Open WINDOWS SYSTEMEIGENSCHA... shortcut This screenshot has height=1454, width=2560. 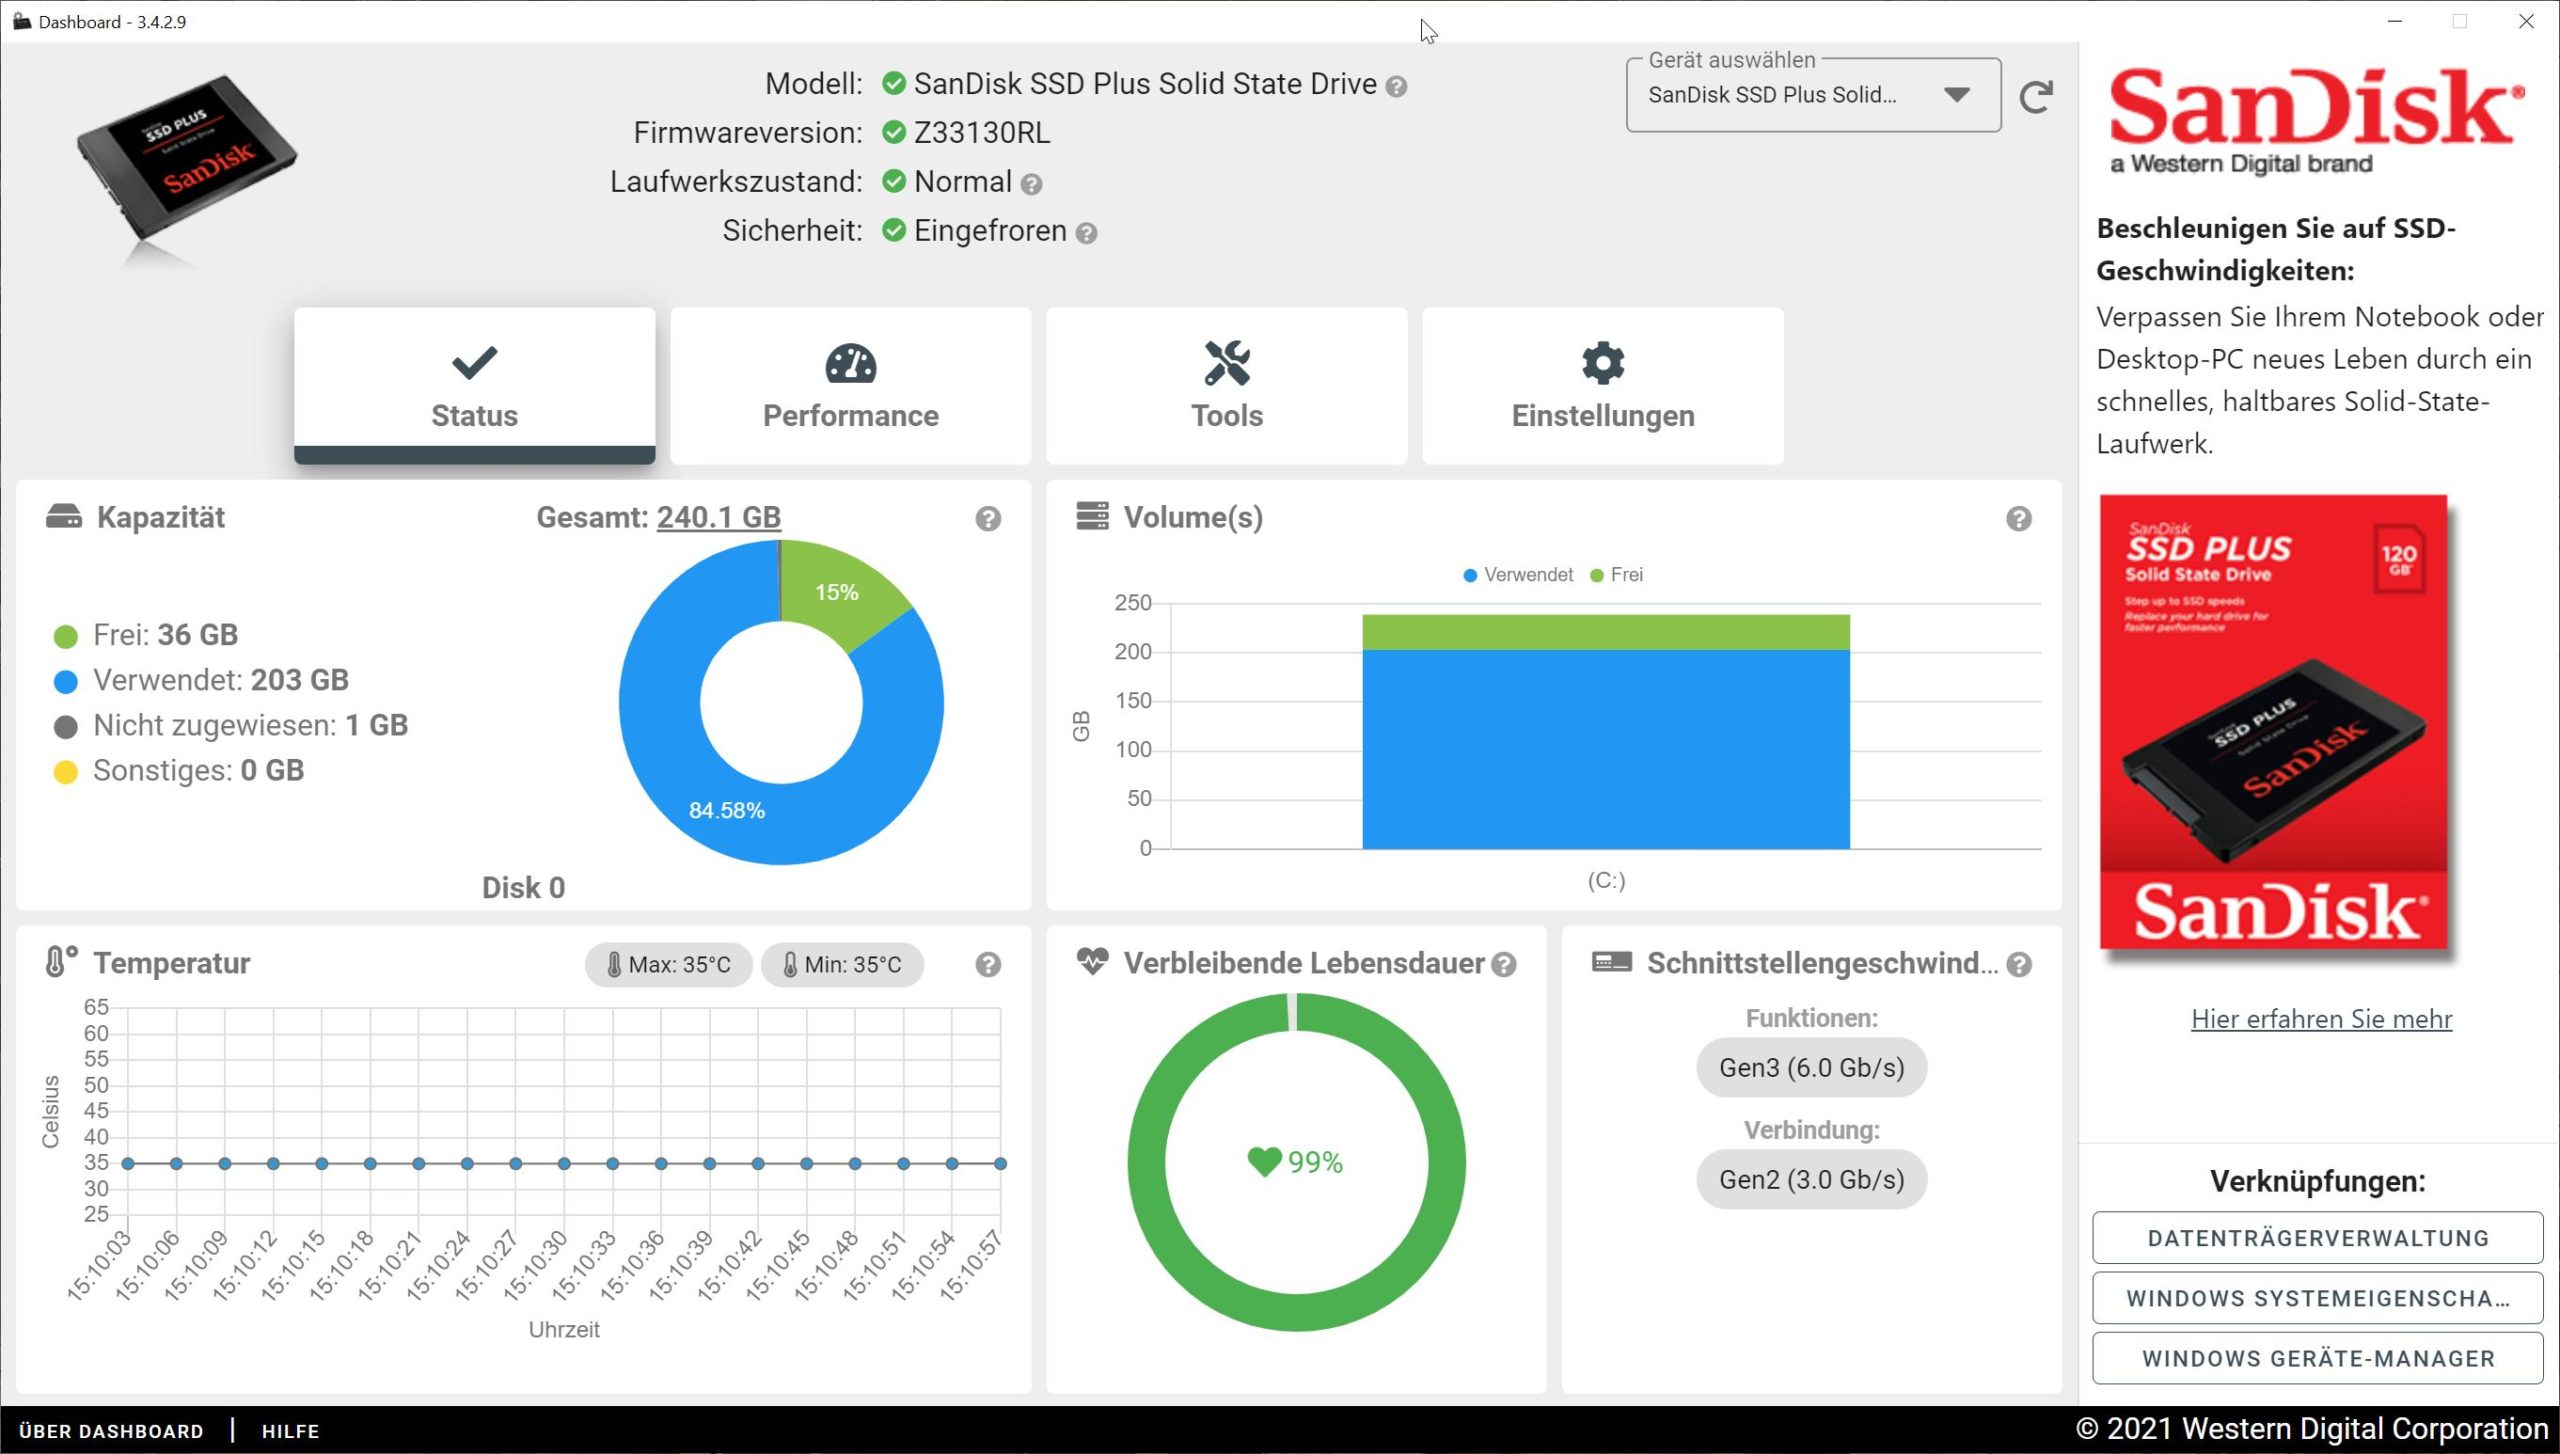pyautogui.click(x=2317, y=1298)
